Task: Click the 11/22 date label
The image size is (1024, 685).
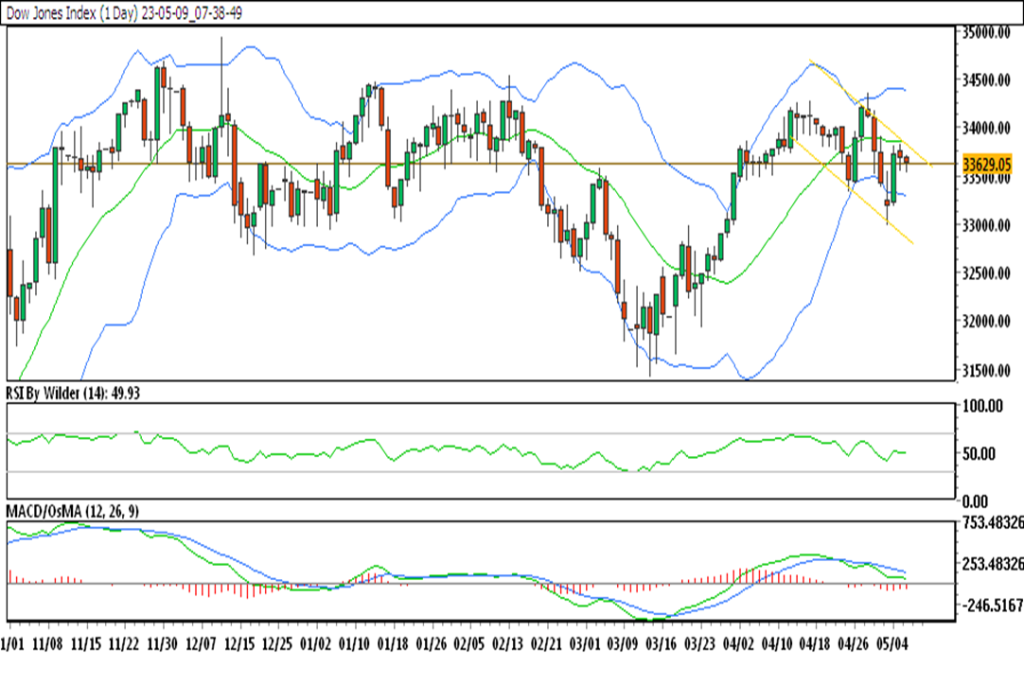Action: click(x=123, y=645)
